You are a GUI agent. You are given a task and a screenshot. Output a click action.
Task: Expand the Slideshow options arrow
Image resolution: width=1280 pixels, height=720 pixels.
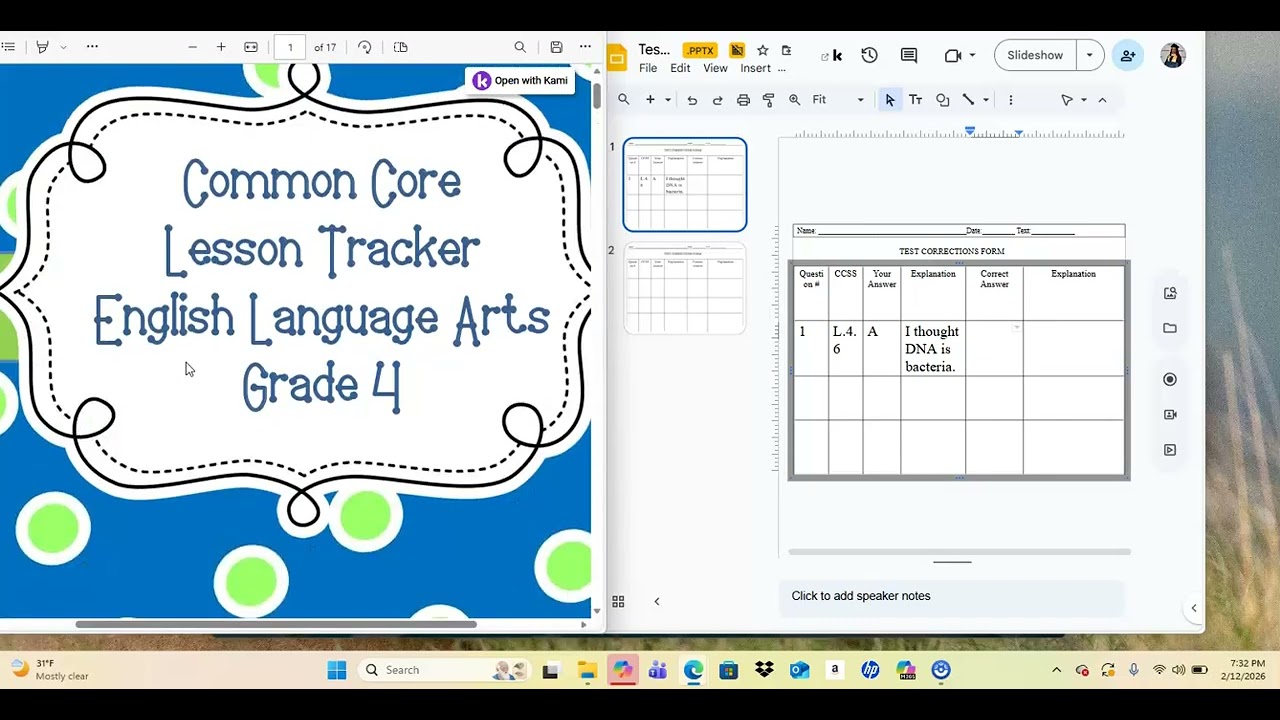(x=1090, y=56)
